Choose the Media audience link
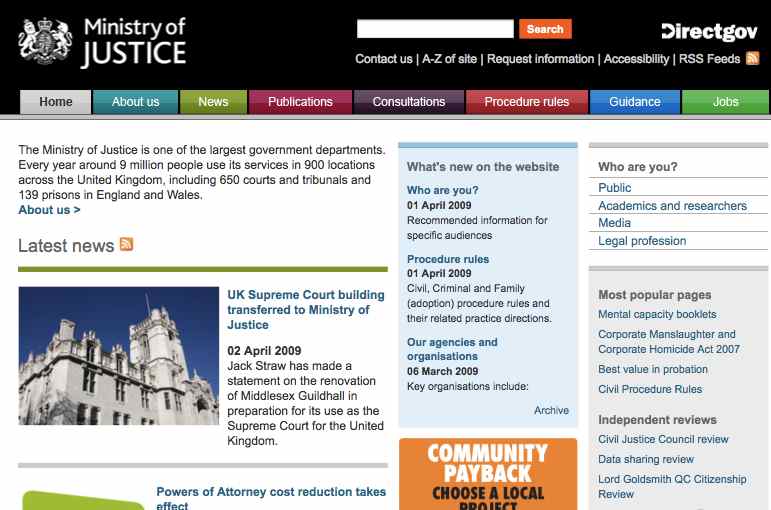 click(x=614, y=223)
